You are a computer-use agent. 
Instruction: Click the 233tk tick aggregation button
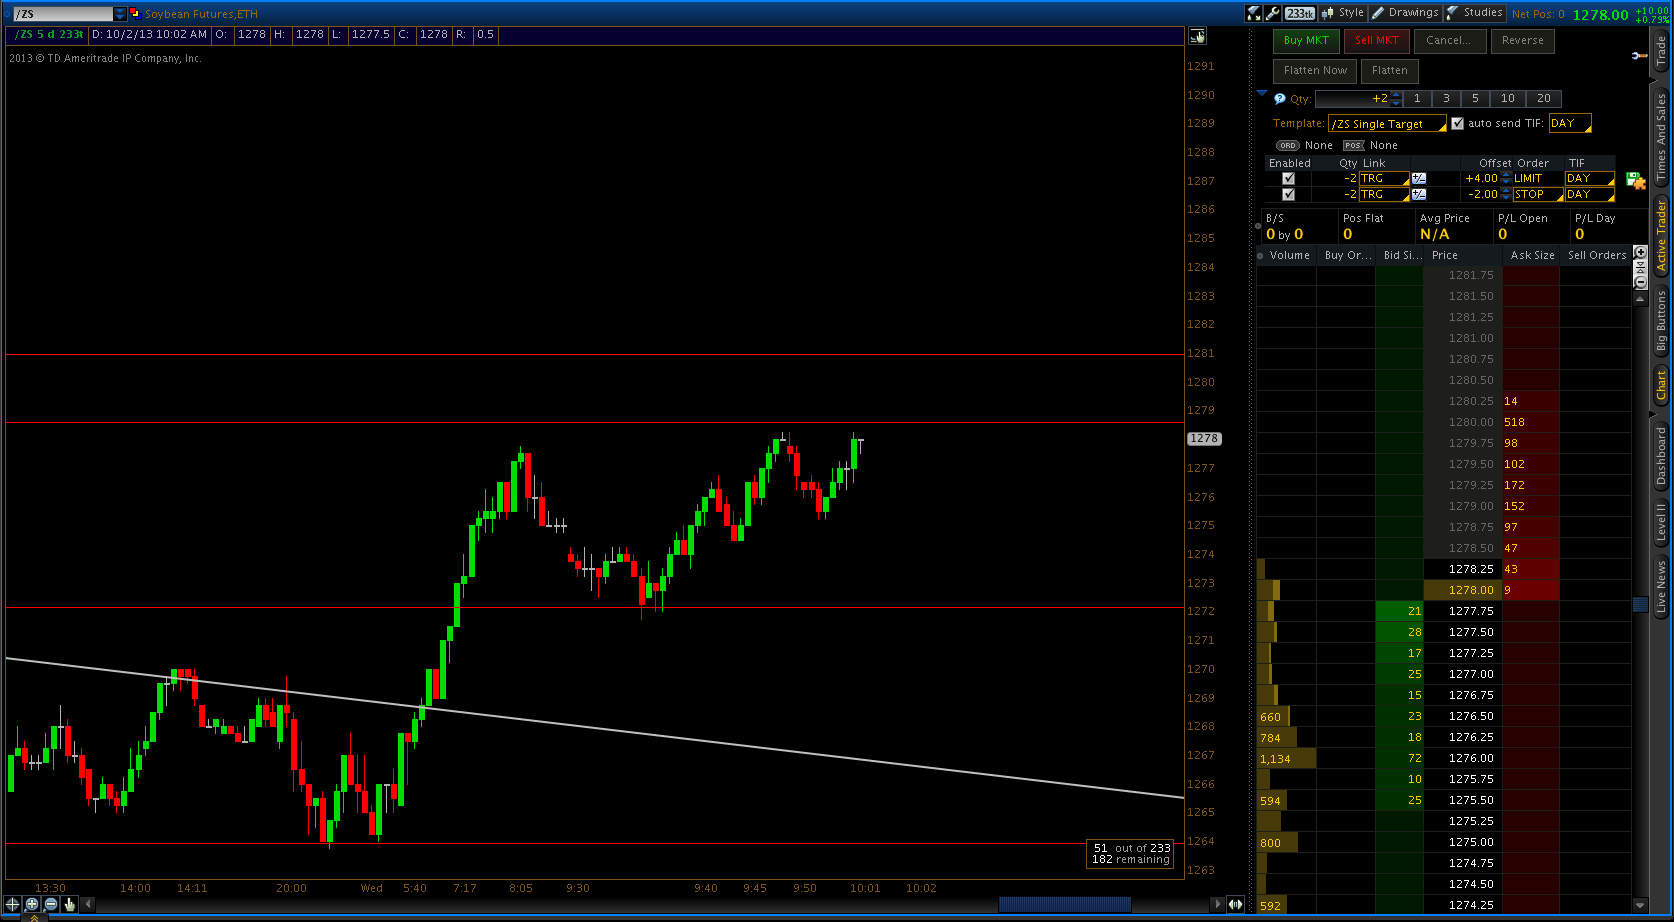pyautogui.click(x=1300, y=13)
